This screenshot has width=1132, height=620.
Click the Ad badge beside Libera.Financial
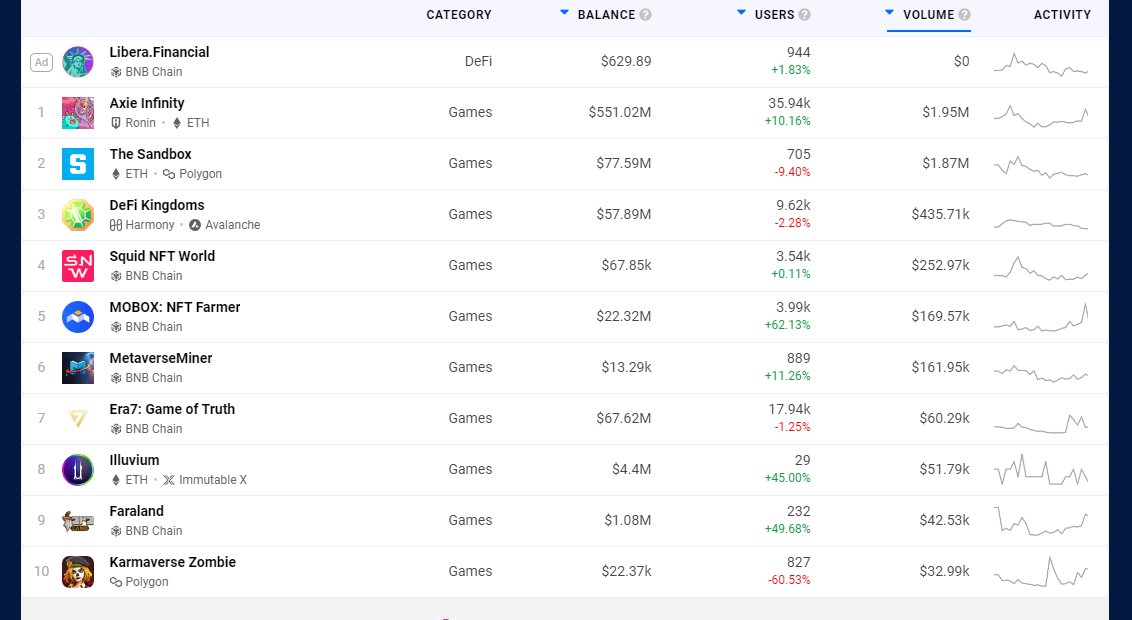42,62
